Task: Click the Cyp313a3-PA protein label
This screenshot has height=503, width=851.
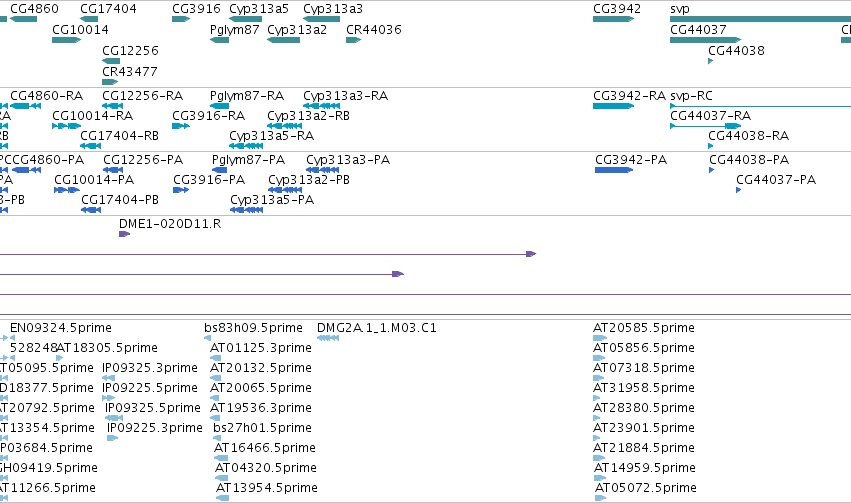Action: (348, 160)
